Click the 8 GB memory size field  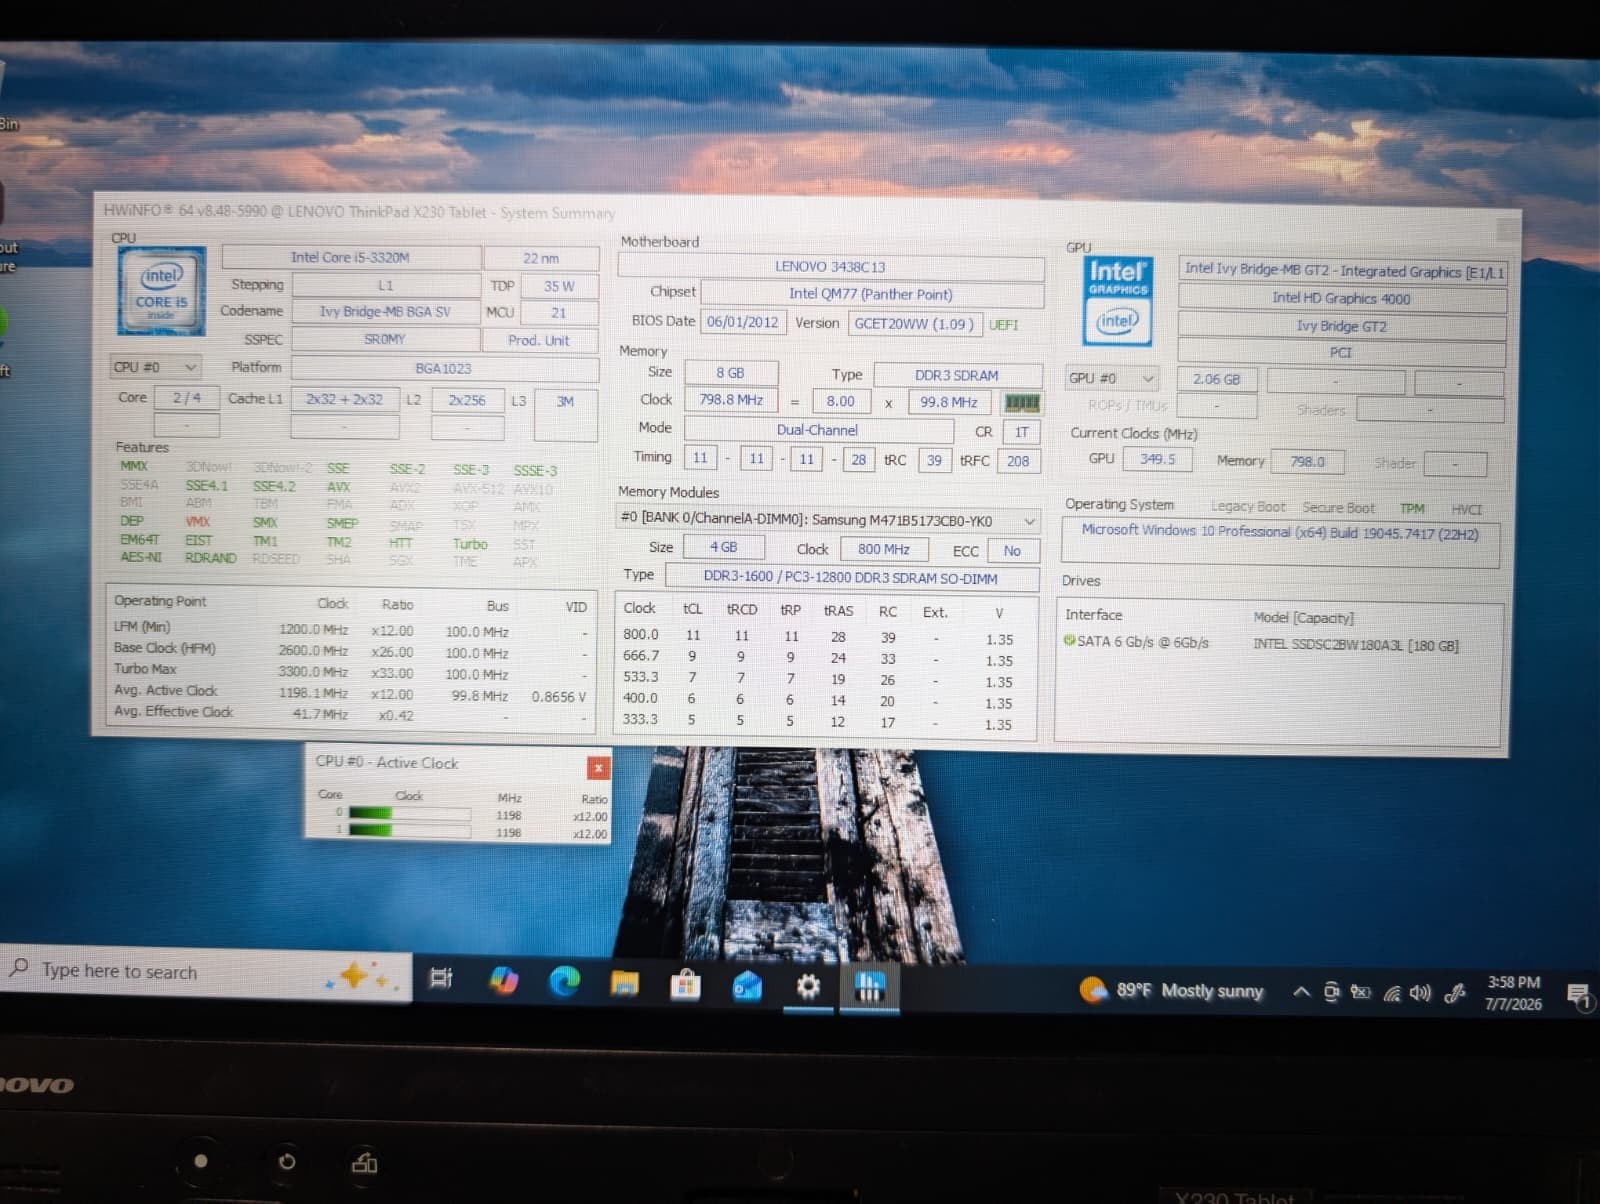(730, 372)
